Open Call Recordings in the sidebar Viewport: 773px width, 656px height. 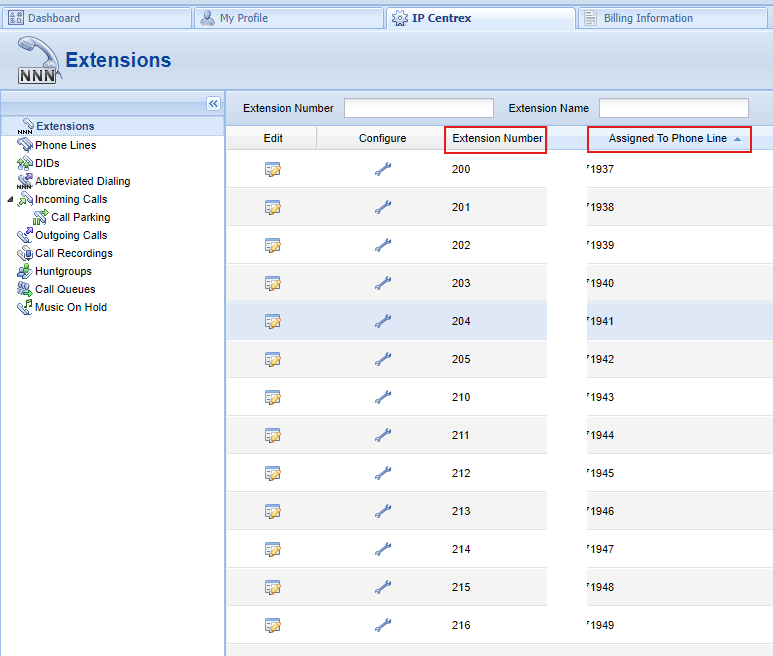73,253
